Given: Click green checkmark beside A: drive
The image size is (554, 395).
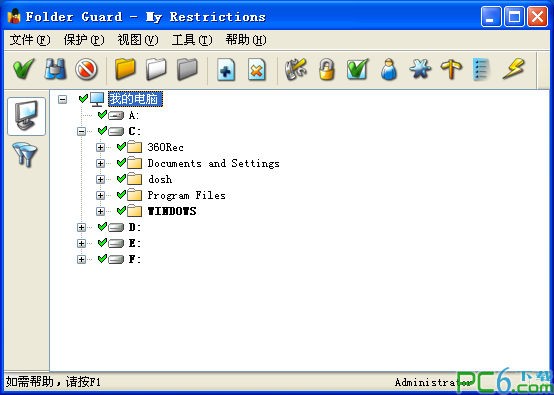Looking at the screenshot, I should click(102, 114).
